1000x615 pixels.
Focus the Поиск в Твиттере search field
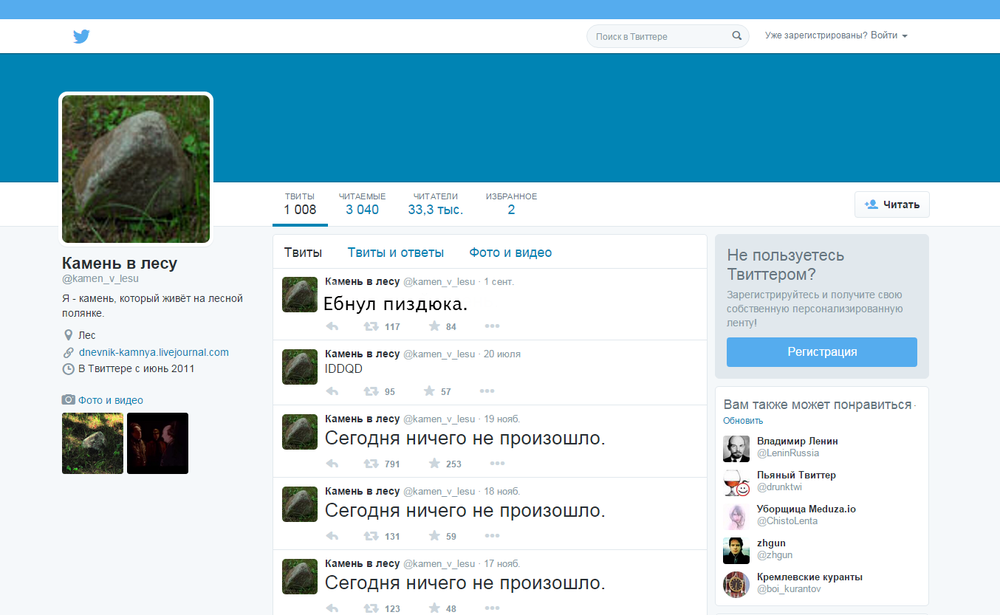660,37
